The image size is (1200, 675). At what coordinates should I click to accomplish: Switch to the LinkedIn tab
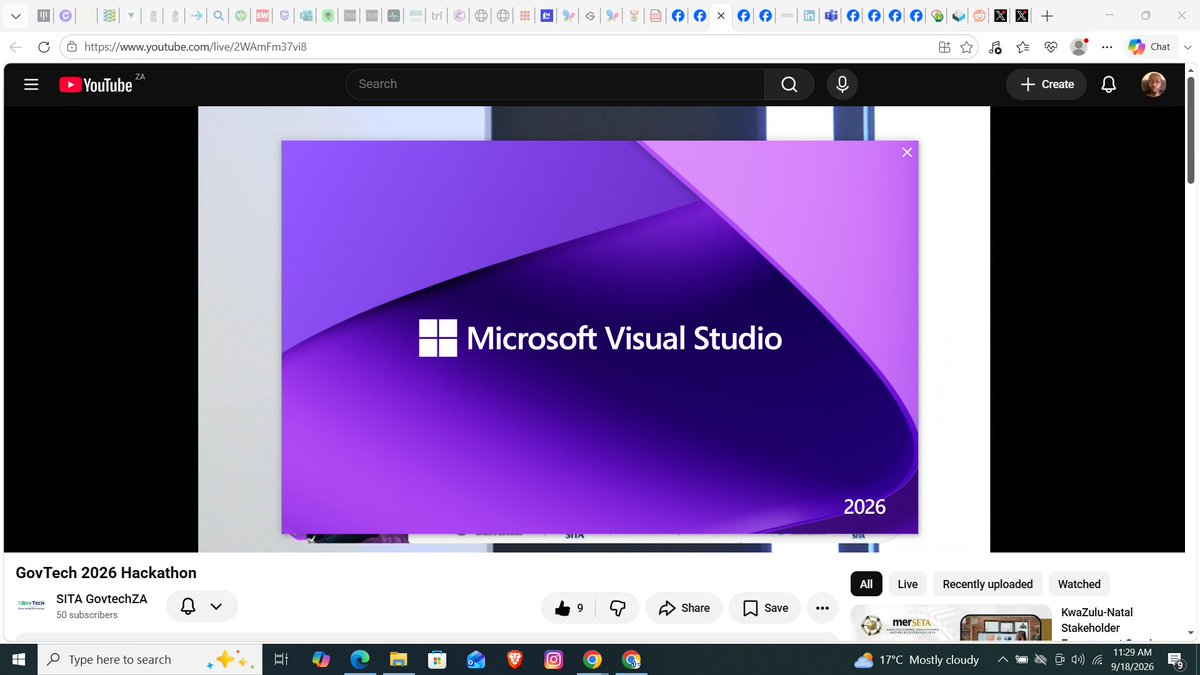[x=809, y=16]
